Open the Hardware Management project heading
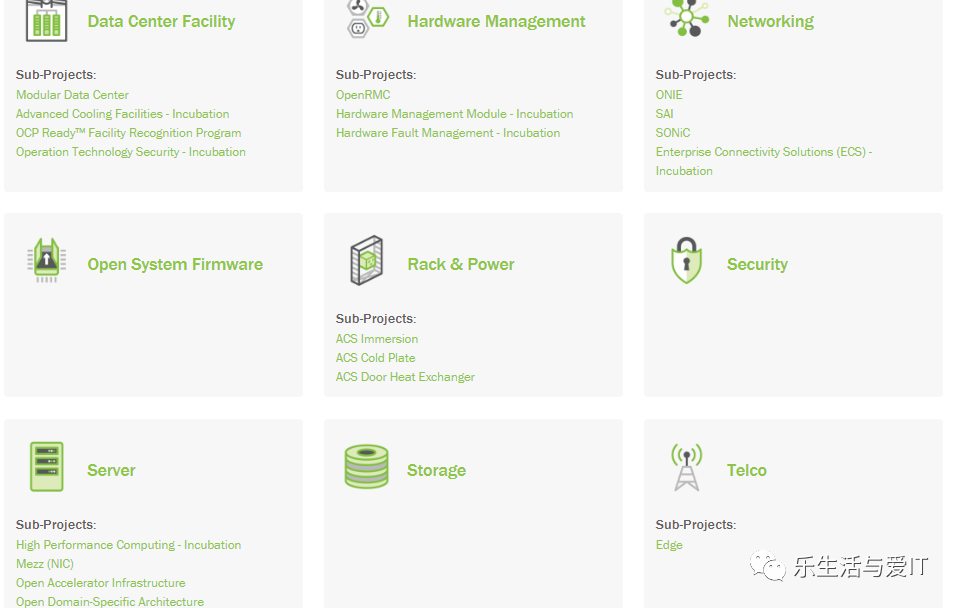The height and width of the screenshot is (608, 959). coord(496,21)
